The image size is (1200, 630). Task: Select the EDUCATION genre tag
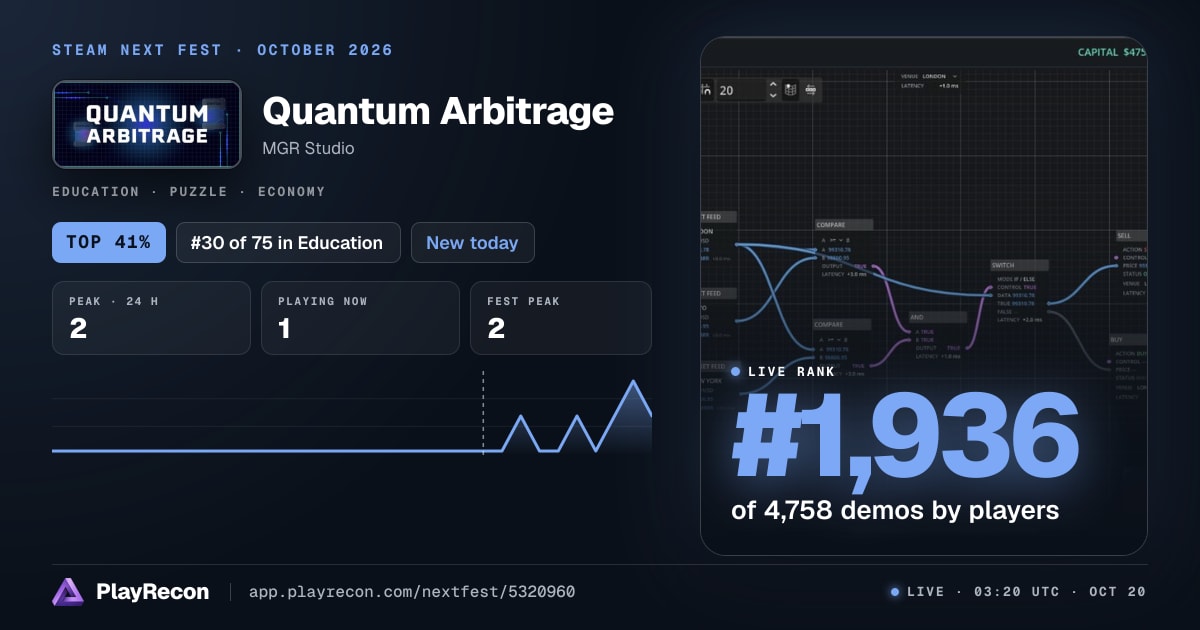coord(96,191)
